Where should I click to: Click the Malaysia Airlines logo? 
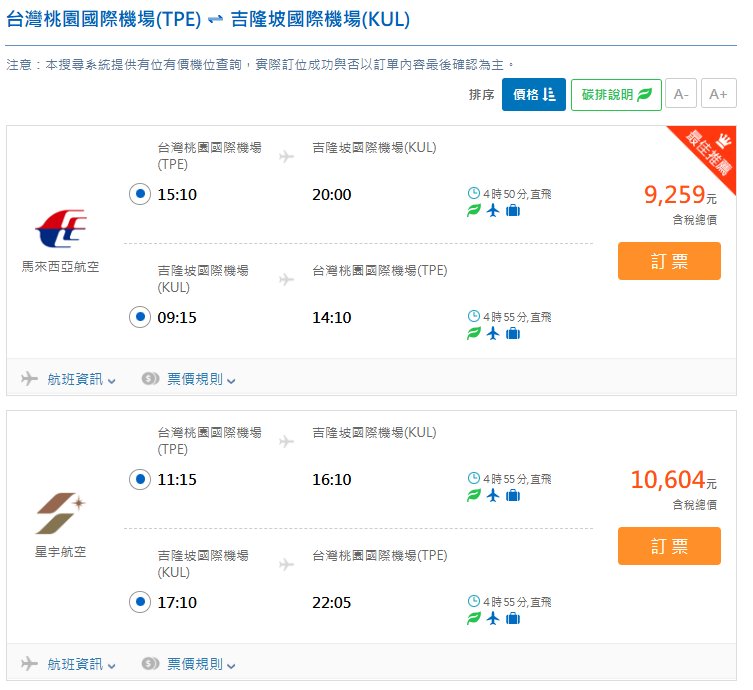[x=60, y=230]
